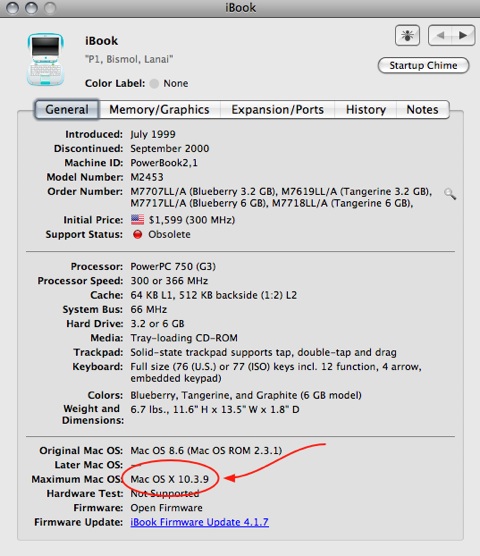Viewport: 480px width, 556px height.
Task: Switch to the History tab
Action: point(366,110)
